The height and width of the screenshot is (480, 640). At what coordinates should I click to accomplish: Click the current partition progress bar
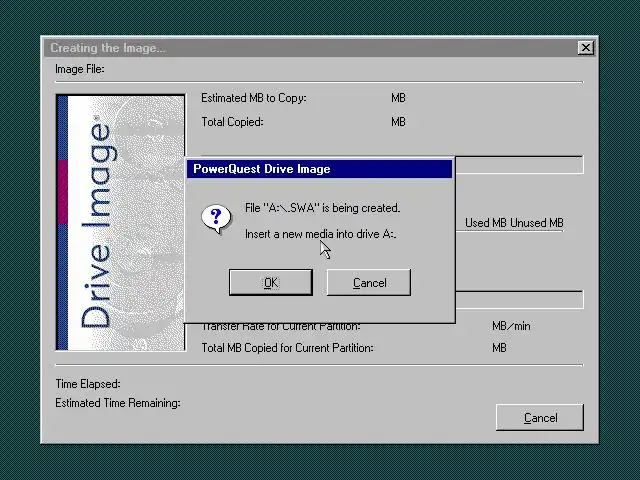coord(519,300)
